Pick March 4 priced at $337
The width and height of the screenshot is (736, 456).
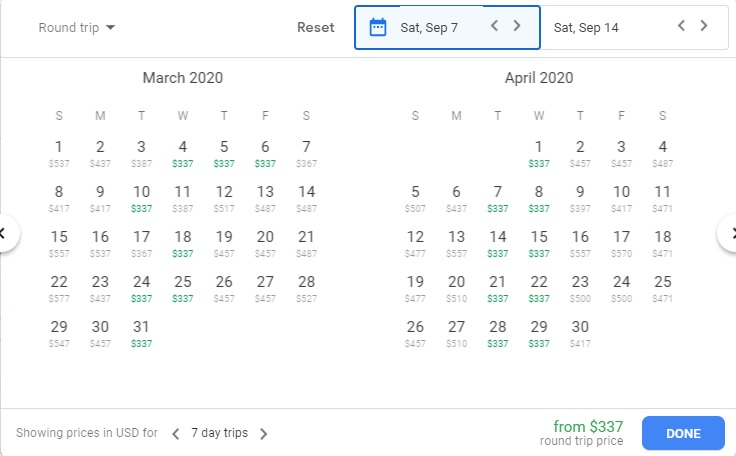[183, 152]
